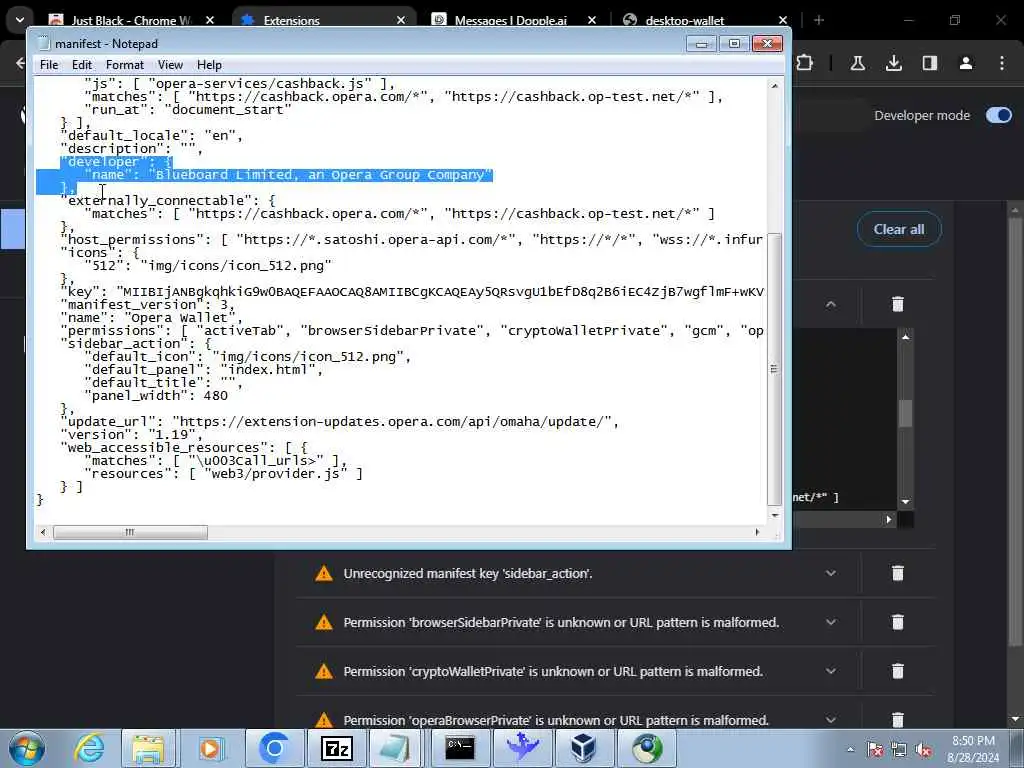Click Notepad horizontal scrollbar thumb

pos(130,532)
